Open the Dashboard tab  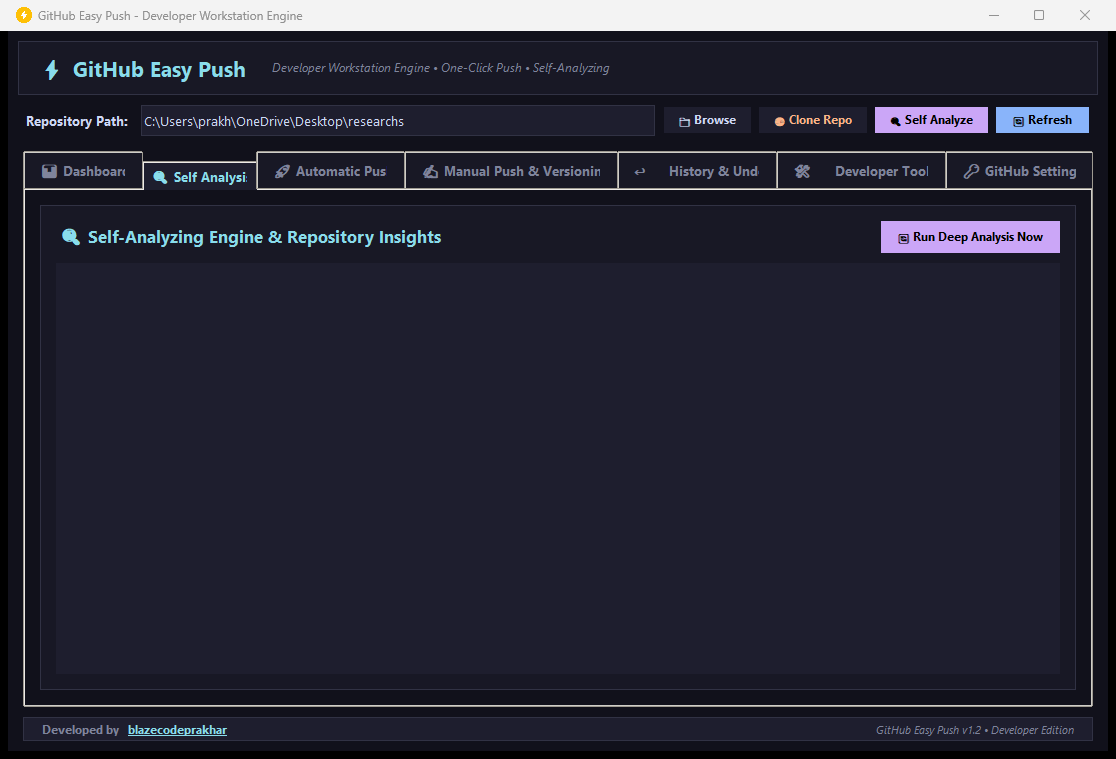(83, 171)
